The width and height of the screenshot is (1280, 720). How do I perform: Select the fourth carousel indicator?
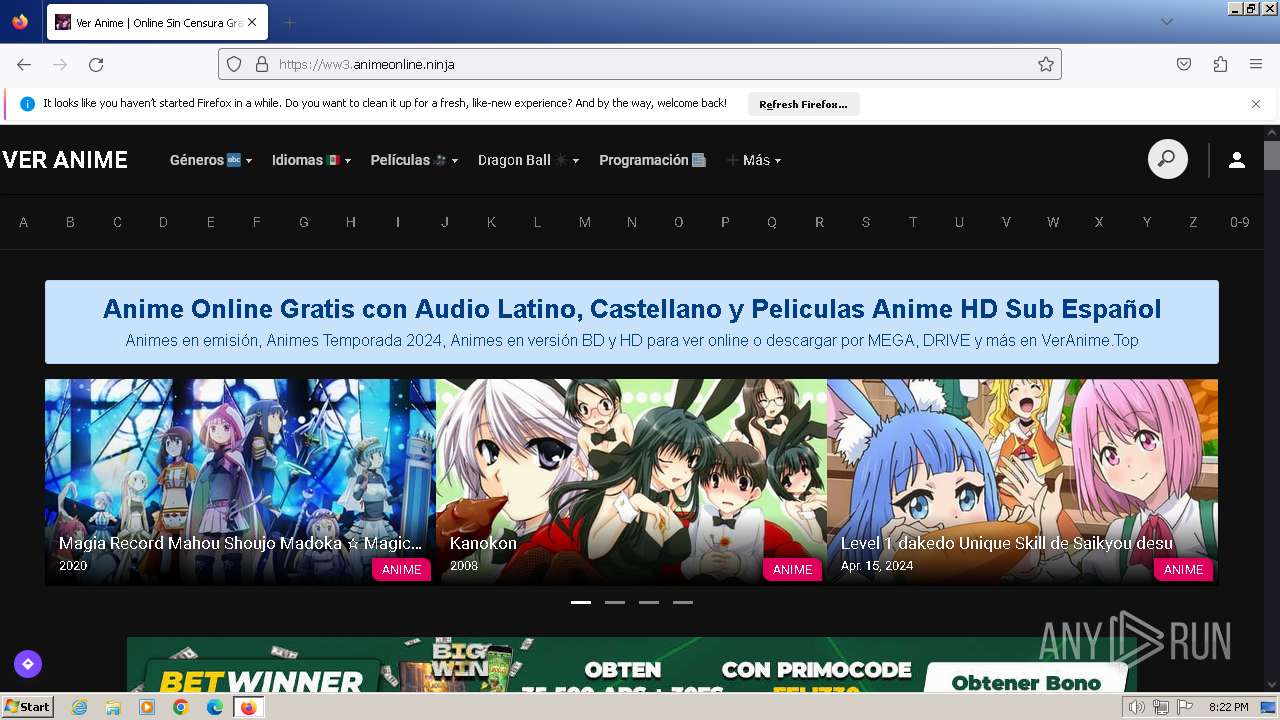683,603
